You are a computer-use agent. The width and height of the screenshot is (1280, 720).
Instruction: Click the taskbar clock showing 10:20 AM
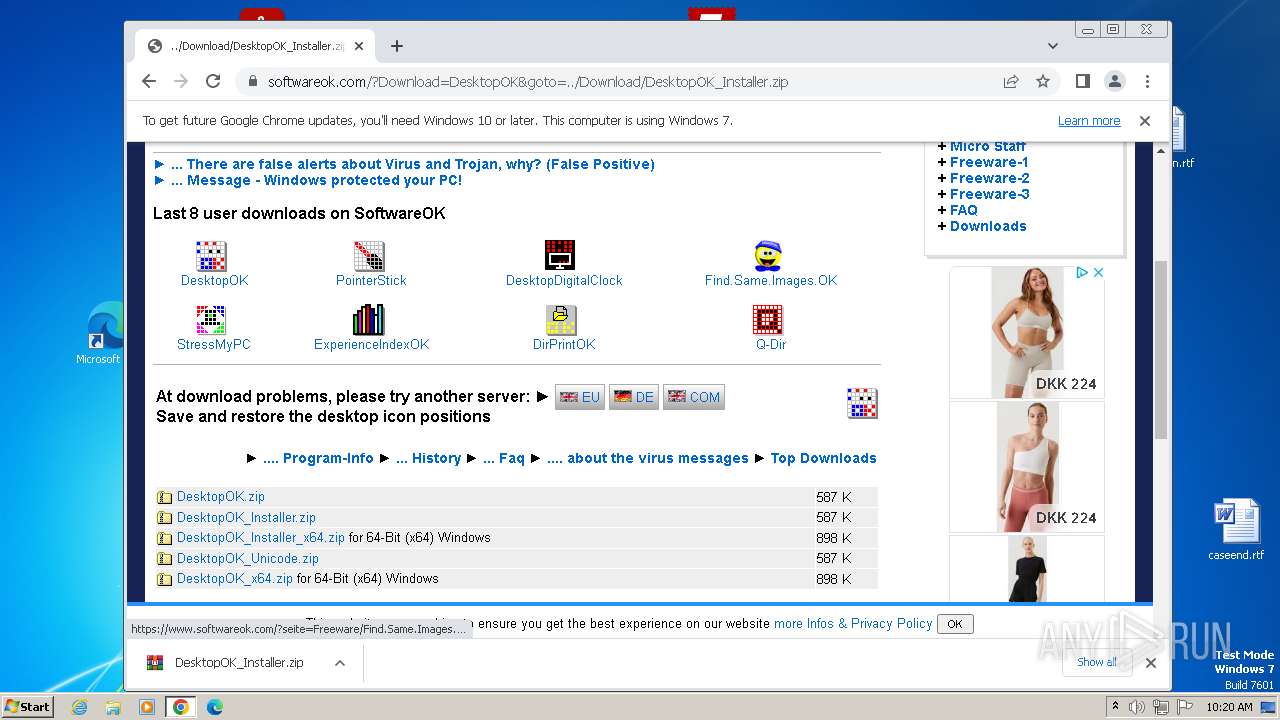(x=1229, y=707)
